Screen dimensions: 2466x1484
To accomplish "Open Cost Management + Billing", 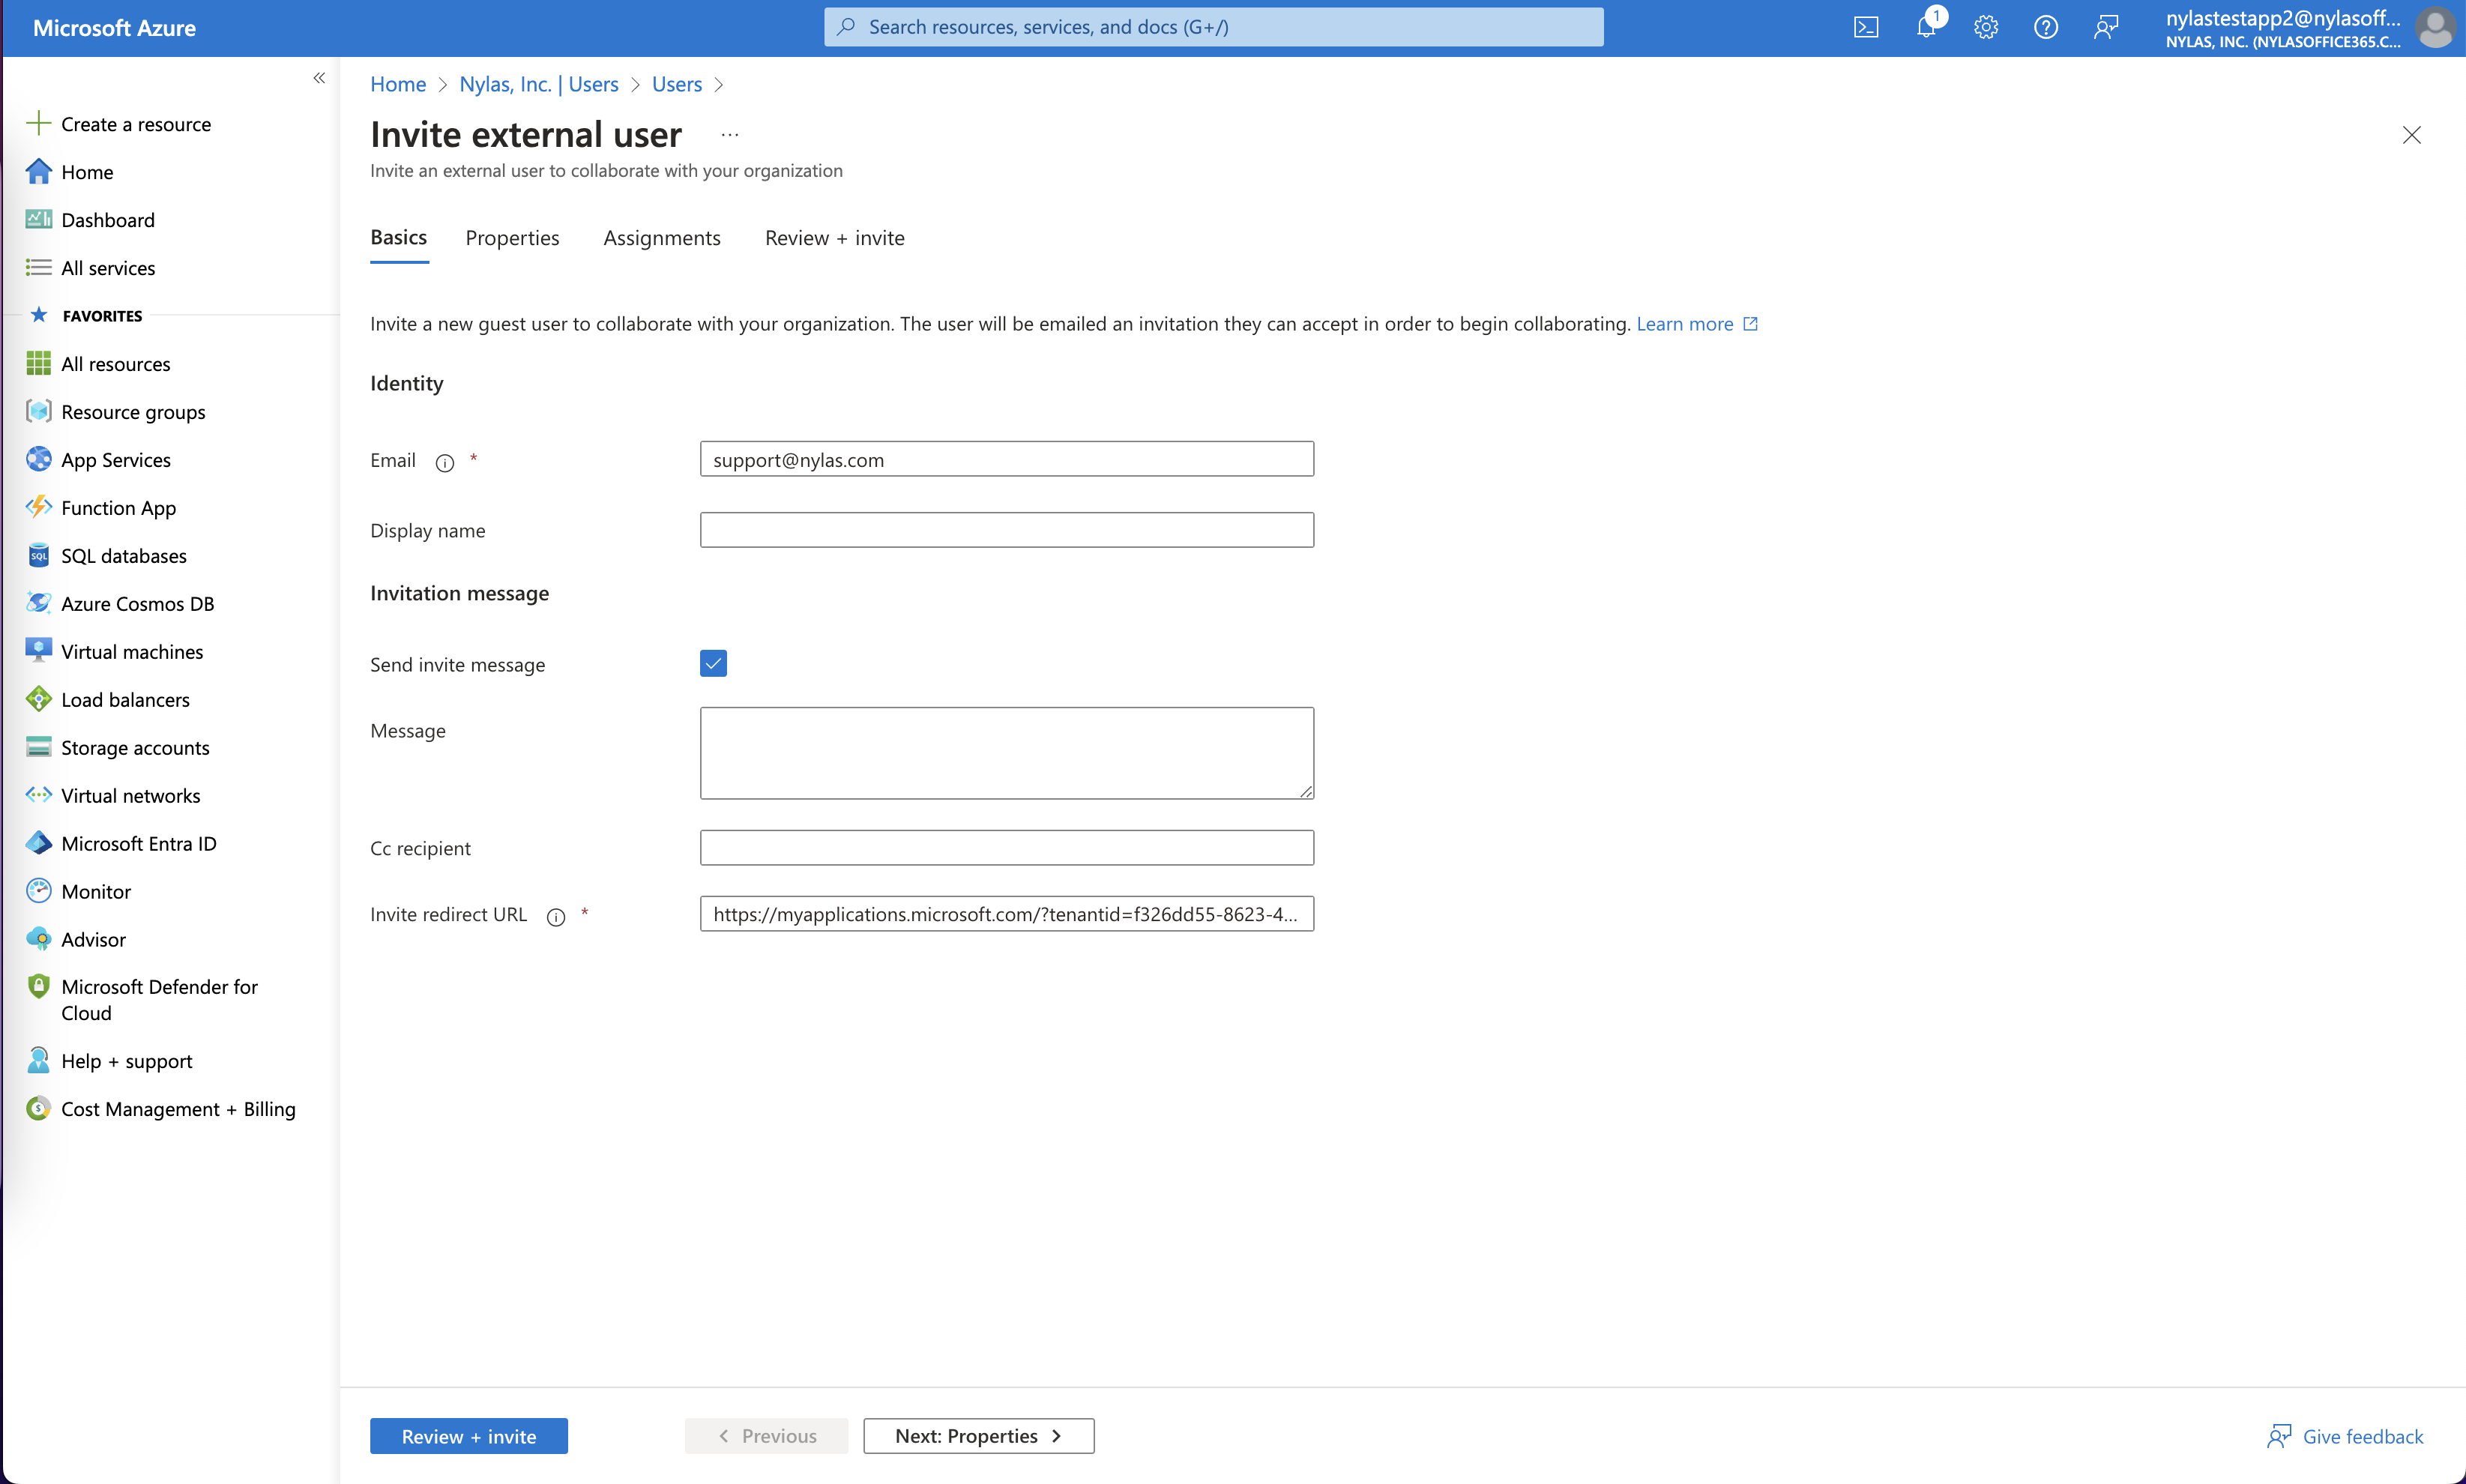I will pyautogui.click(x=178, y=1109).
